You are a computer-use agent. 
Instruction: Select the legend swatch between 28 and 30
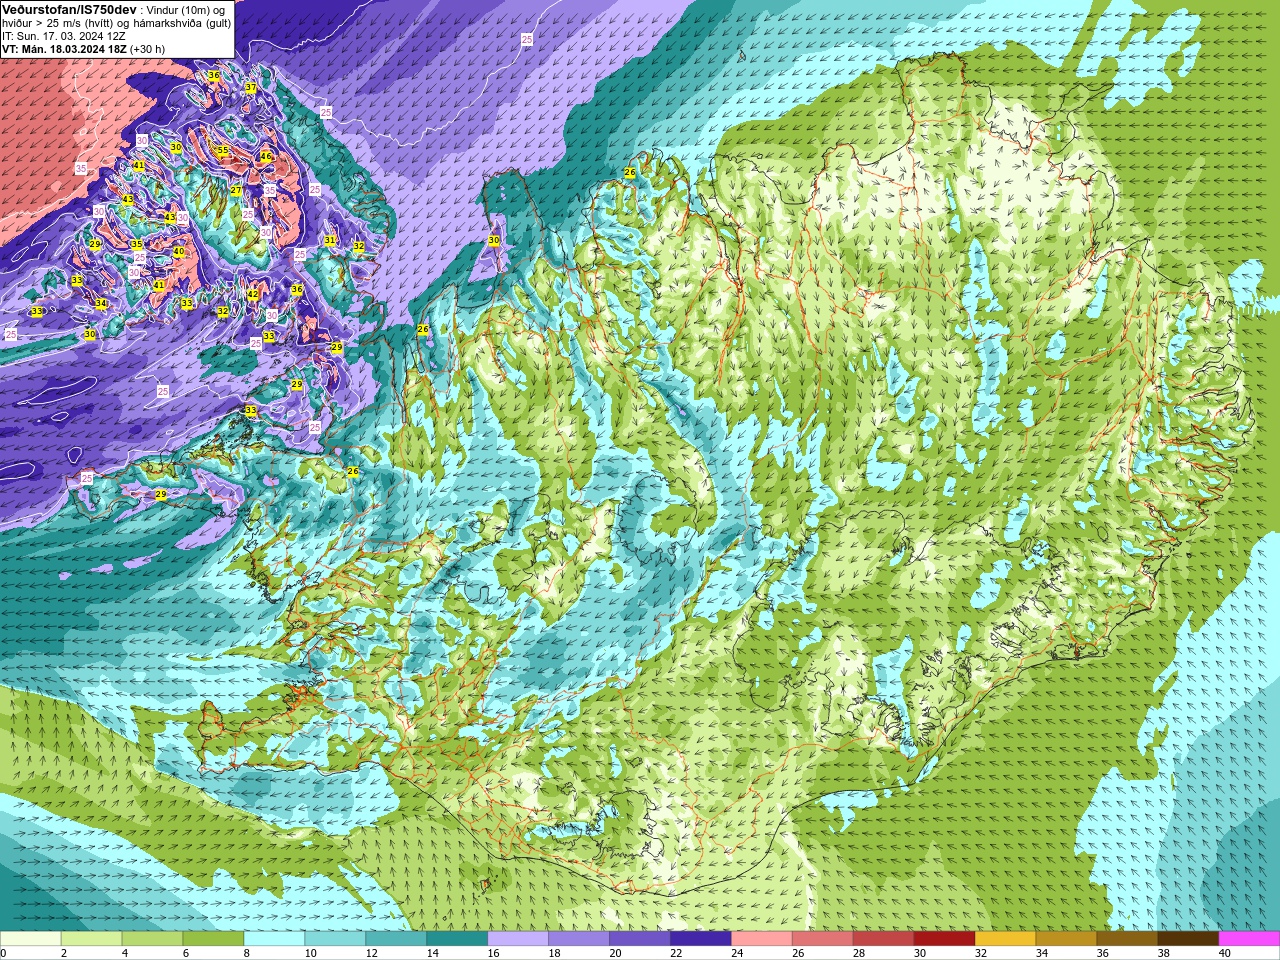coord(884,939)
